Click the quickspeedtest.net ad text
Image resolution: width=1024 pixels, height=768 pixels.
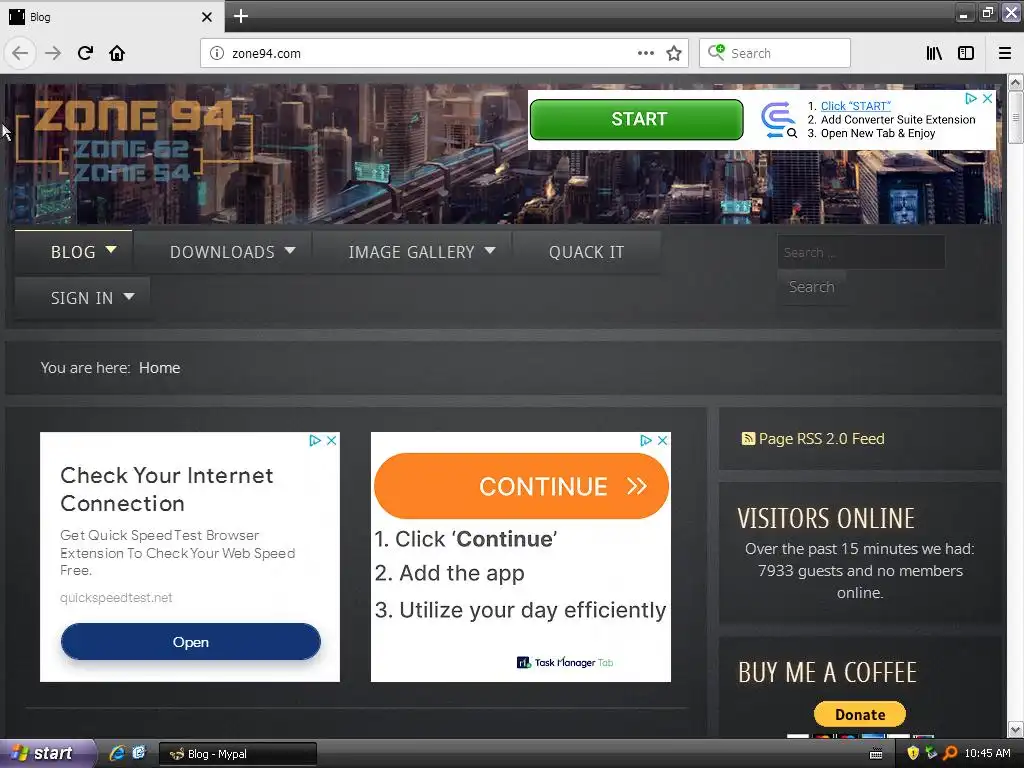coord(116,598)
